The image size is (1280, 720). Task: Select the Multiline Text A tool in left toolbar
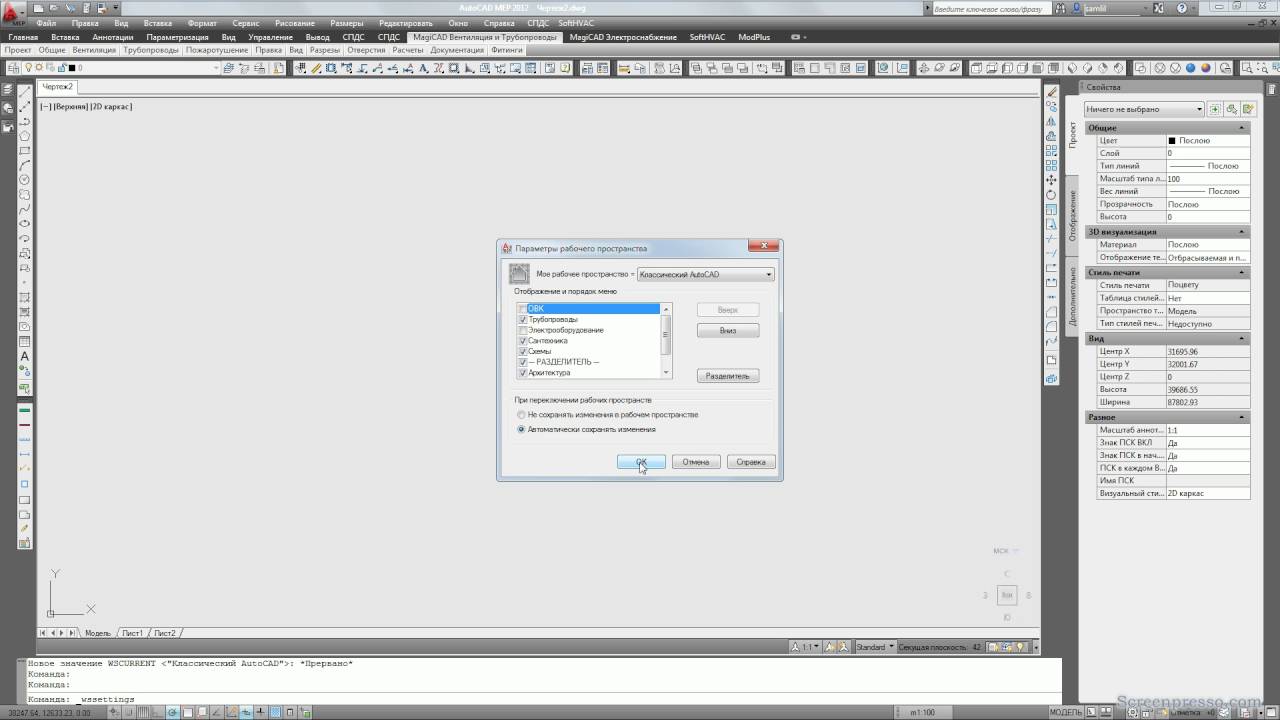click(25, 356)
